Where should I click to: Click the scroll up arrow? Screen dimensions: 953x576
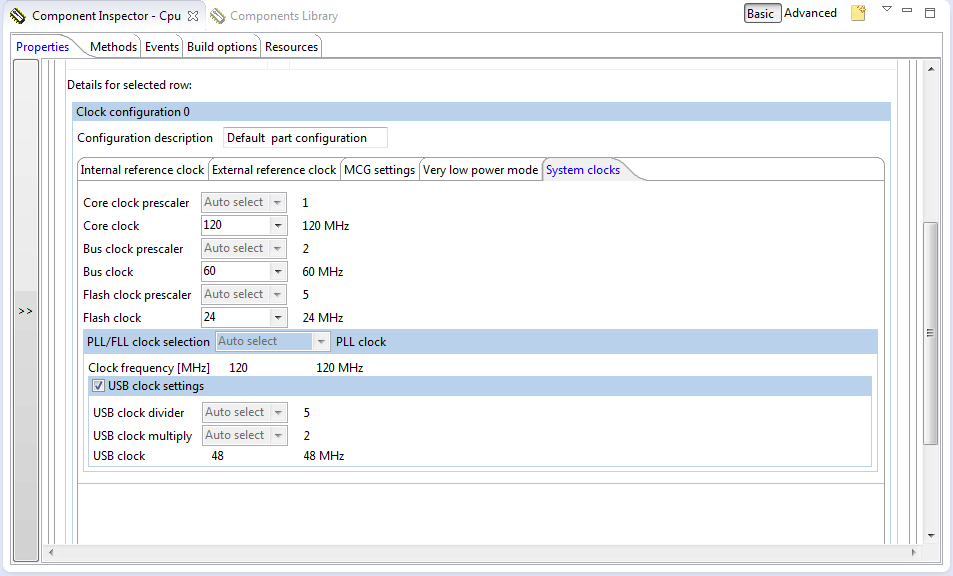coord(931,69)
